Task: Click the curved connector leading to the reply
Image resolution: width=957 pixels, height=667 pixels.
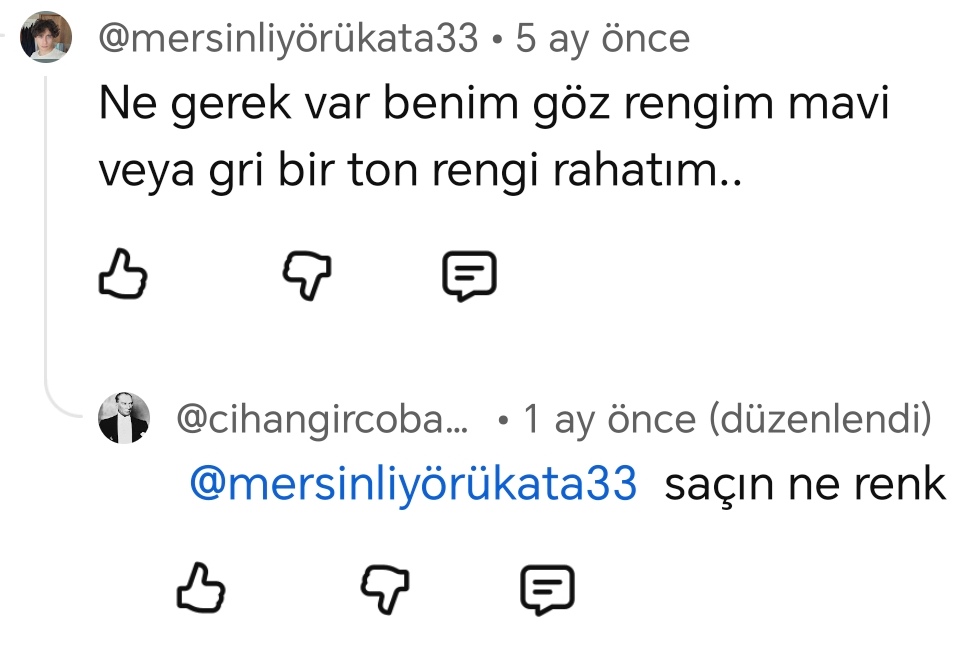Action: 62,407
